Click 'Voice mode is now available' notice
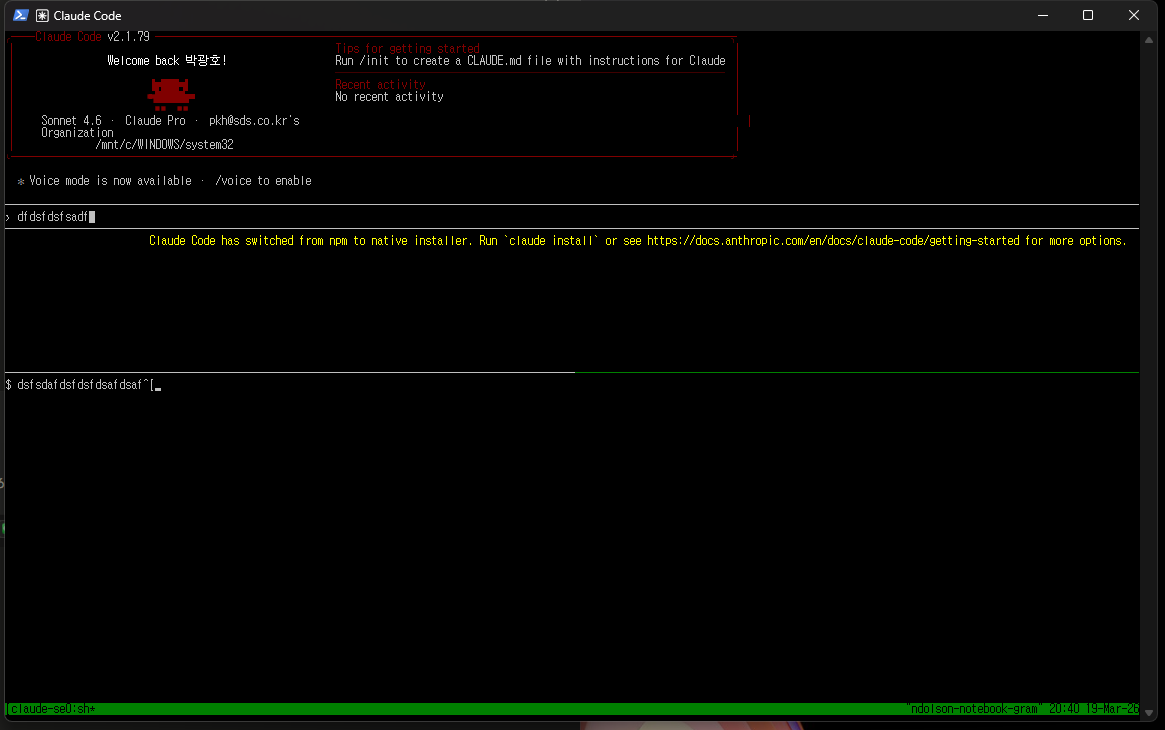This screenshot has width=1165, height=730. coord(110,180)
